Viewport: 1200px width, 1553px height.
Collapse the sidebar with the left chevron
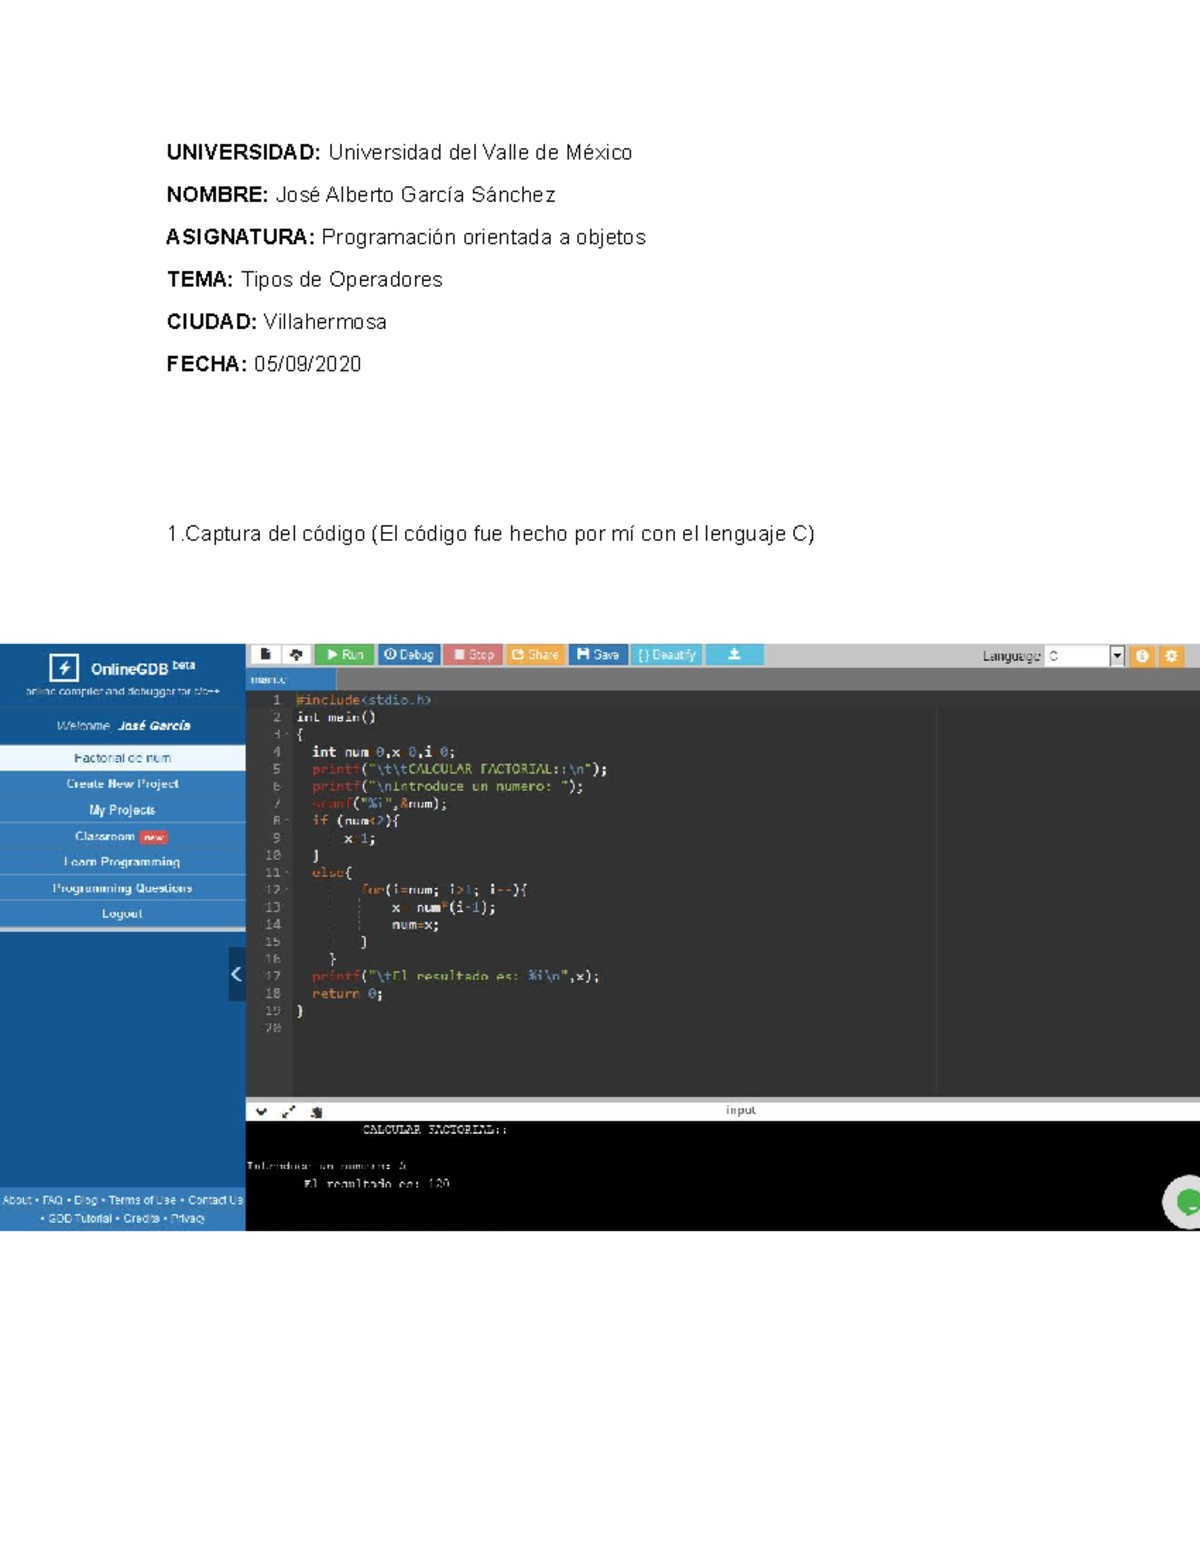[x=236, y=974]
